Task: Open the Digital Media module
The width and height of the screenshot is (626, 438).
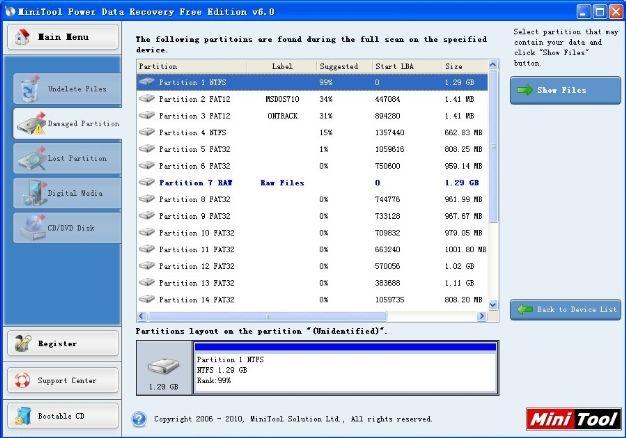Action: [67, 193]
